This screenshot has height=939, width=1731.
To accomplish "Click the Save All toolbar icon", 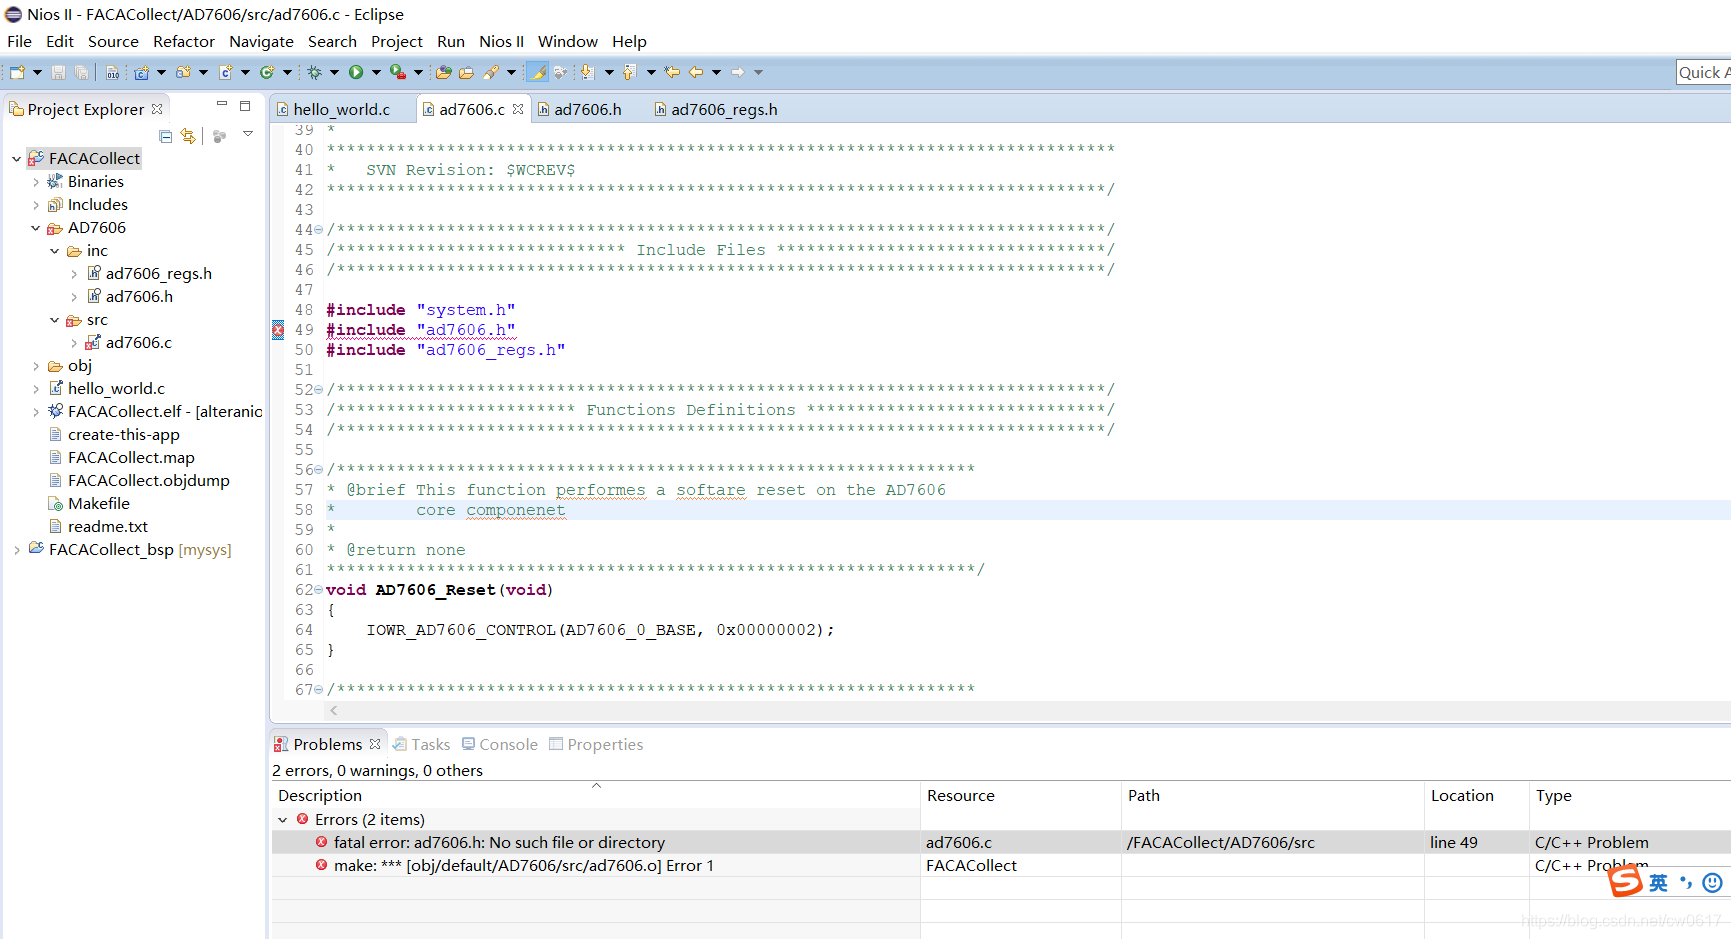I will click(81, 72).
